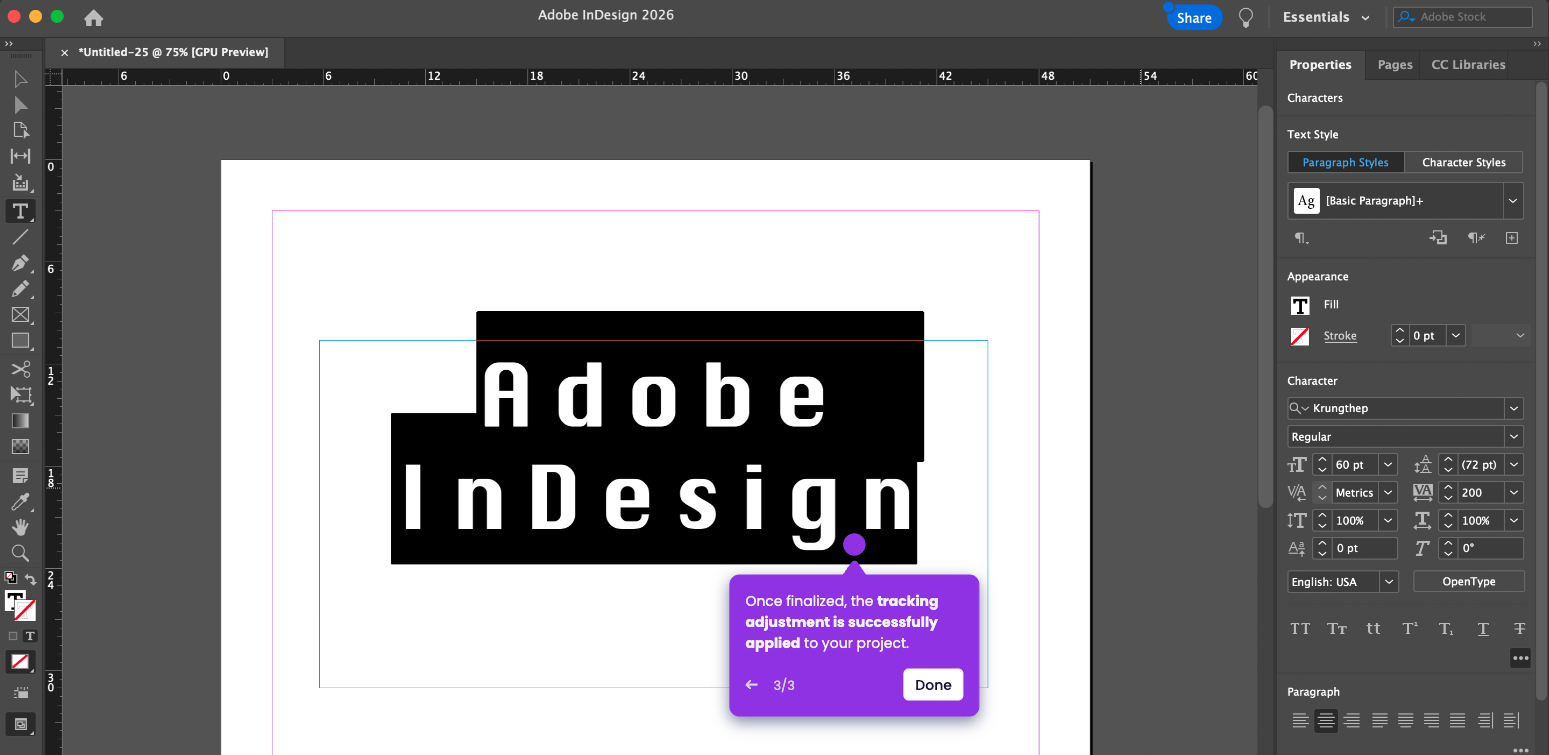Select the Gradient Feather tool

(x=20, y=447)
